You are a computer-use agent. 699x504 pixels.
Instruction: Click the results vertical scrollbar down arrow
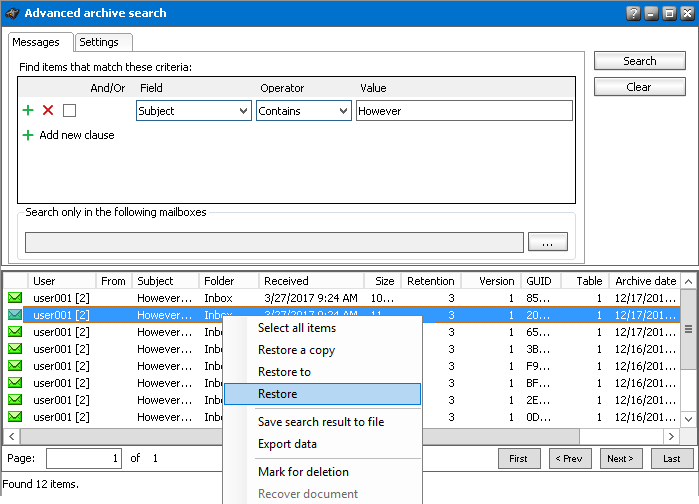[689, 418]
